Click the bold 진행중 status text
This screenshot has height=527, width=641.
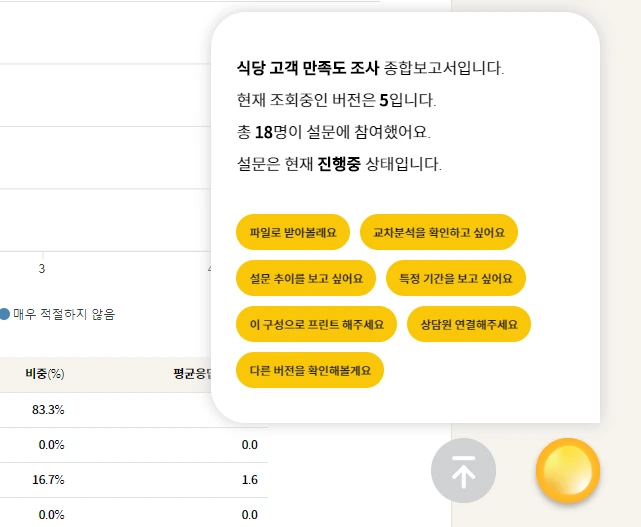pyautogui.click(x=339, y=164)
